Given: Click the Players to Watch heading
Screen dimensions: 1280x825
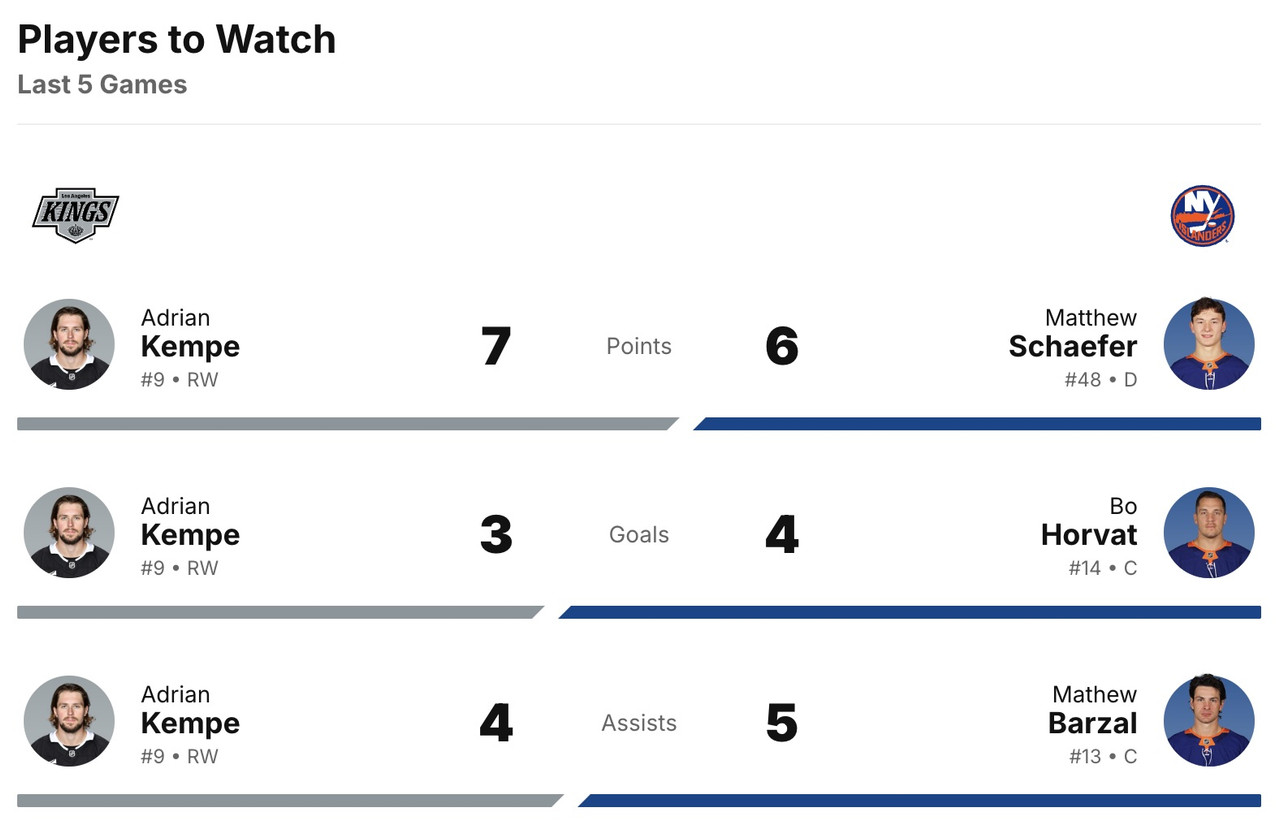Looking at the screenshot, I should coord(177,40).
